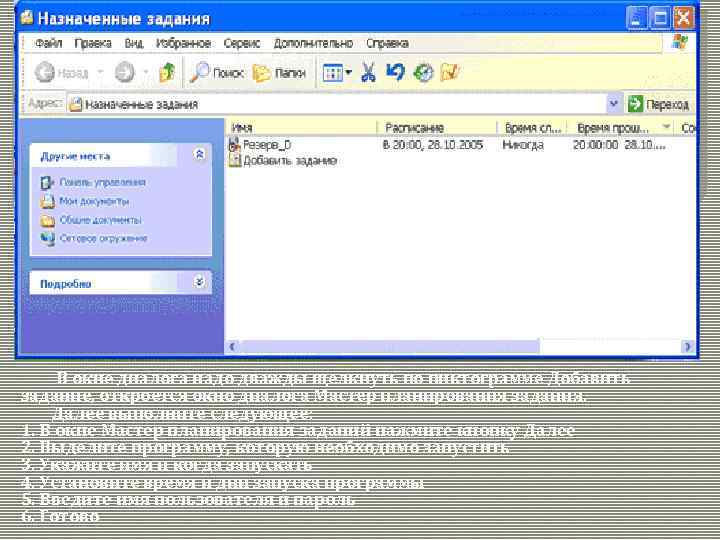Click the yellow folder checkmark toolbar icon
Image resolution: width=720 pixels, height=540 pixels.
coord(450,72)
